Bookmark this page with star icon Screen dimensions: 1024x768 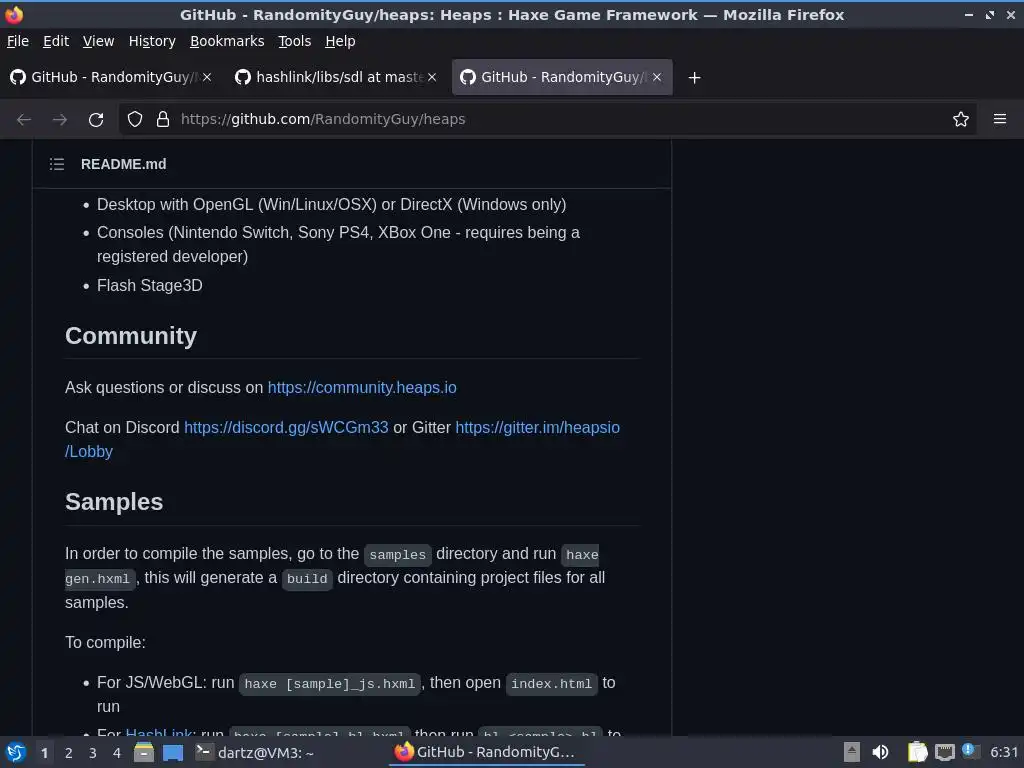tap(960, 120)
